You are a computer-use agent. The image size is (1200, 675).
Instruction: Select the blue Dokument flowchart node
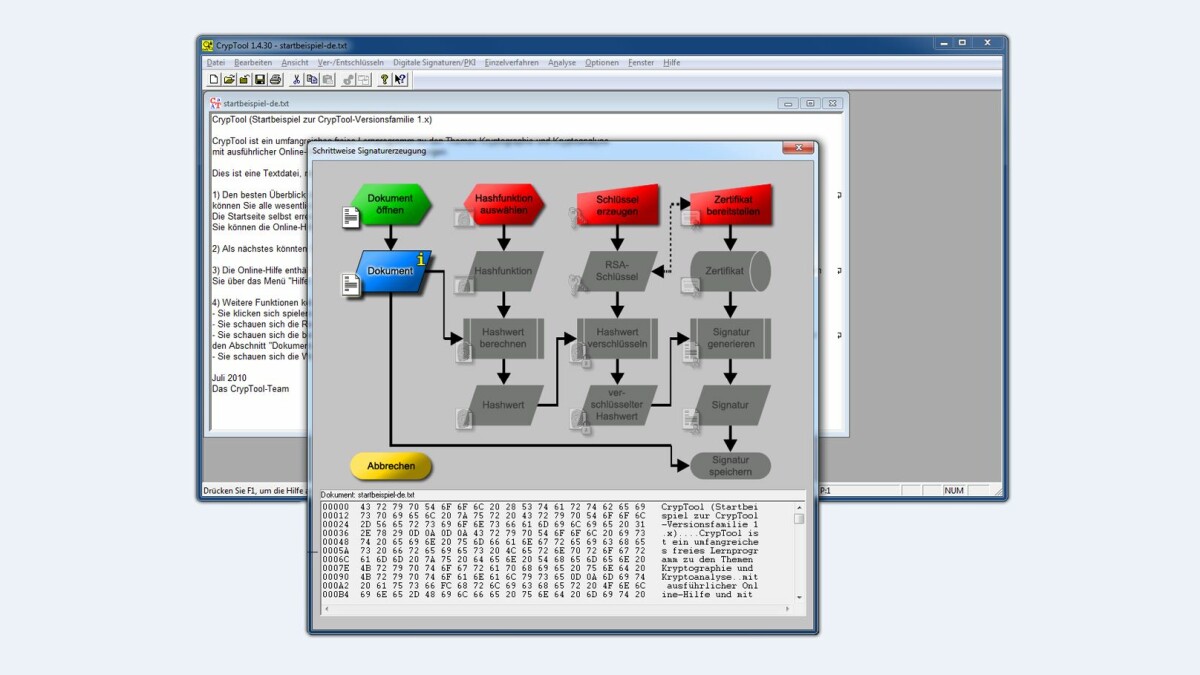(x=390, y=271)
